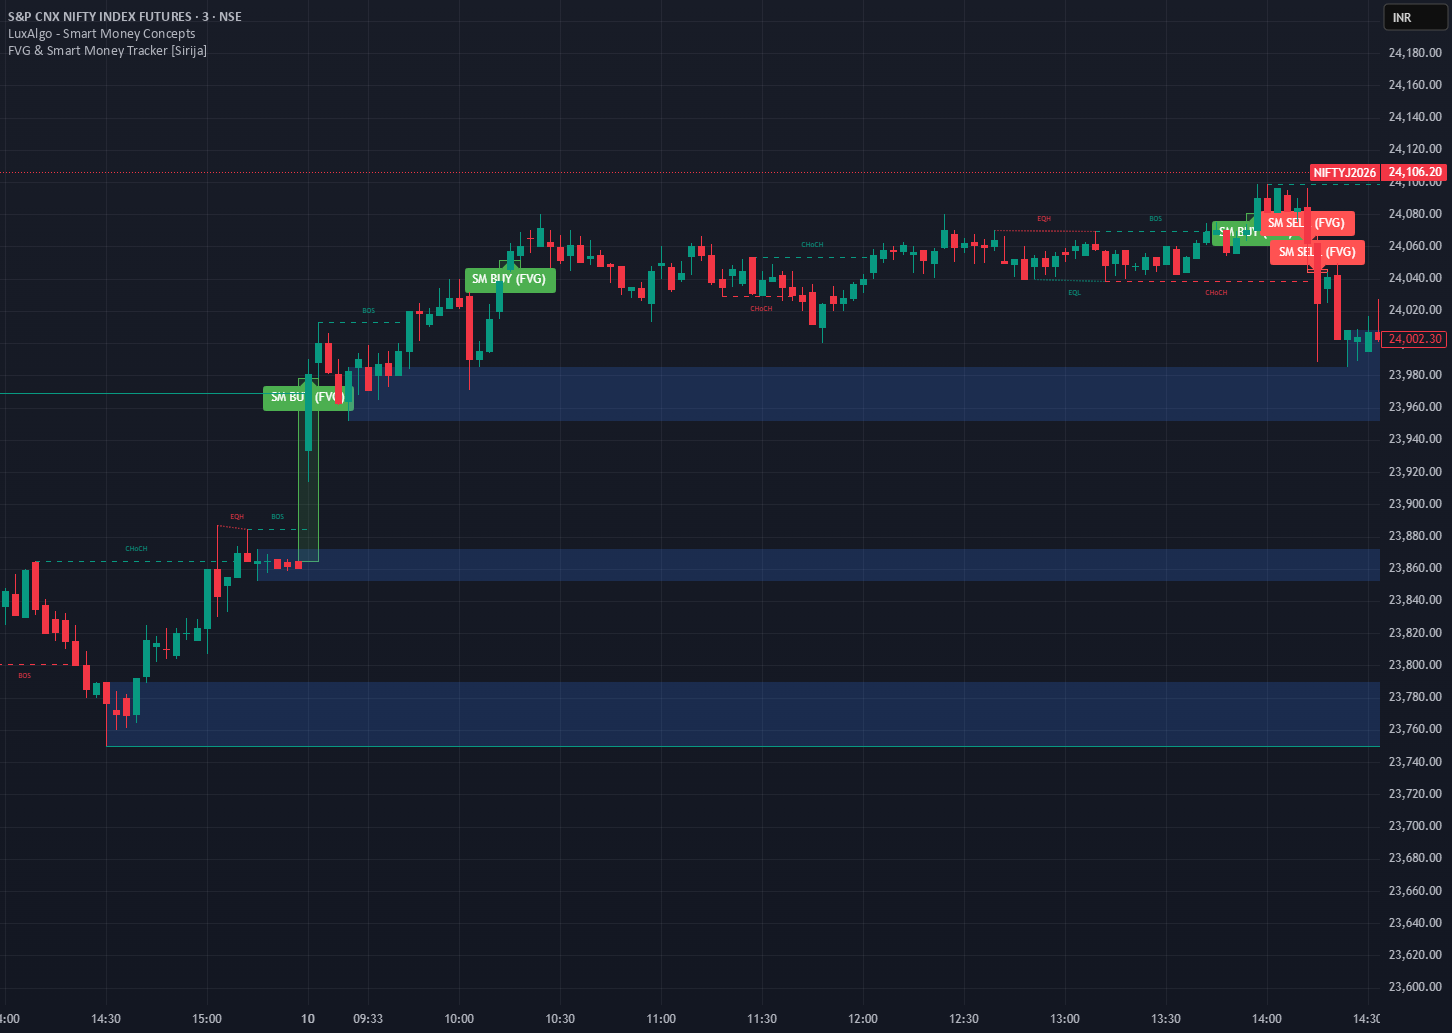Click 11:00 on the time axis
Image resolution: width=1452 pixels, height=1033 pixels.
coord(661,1019)
